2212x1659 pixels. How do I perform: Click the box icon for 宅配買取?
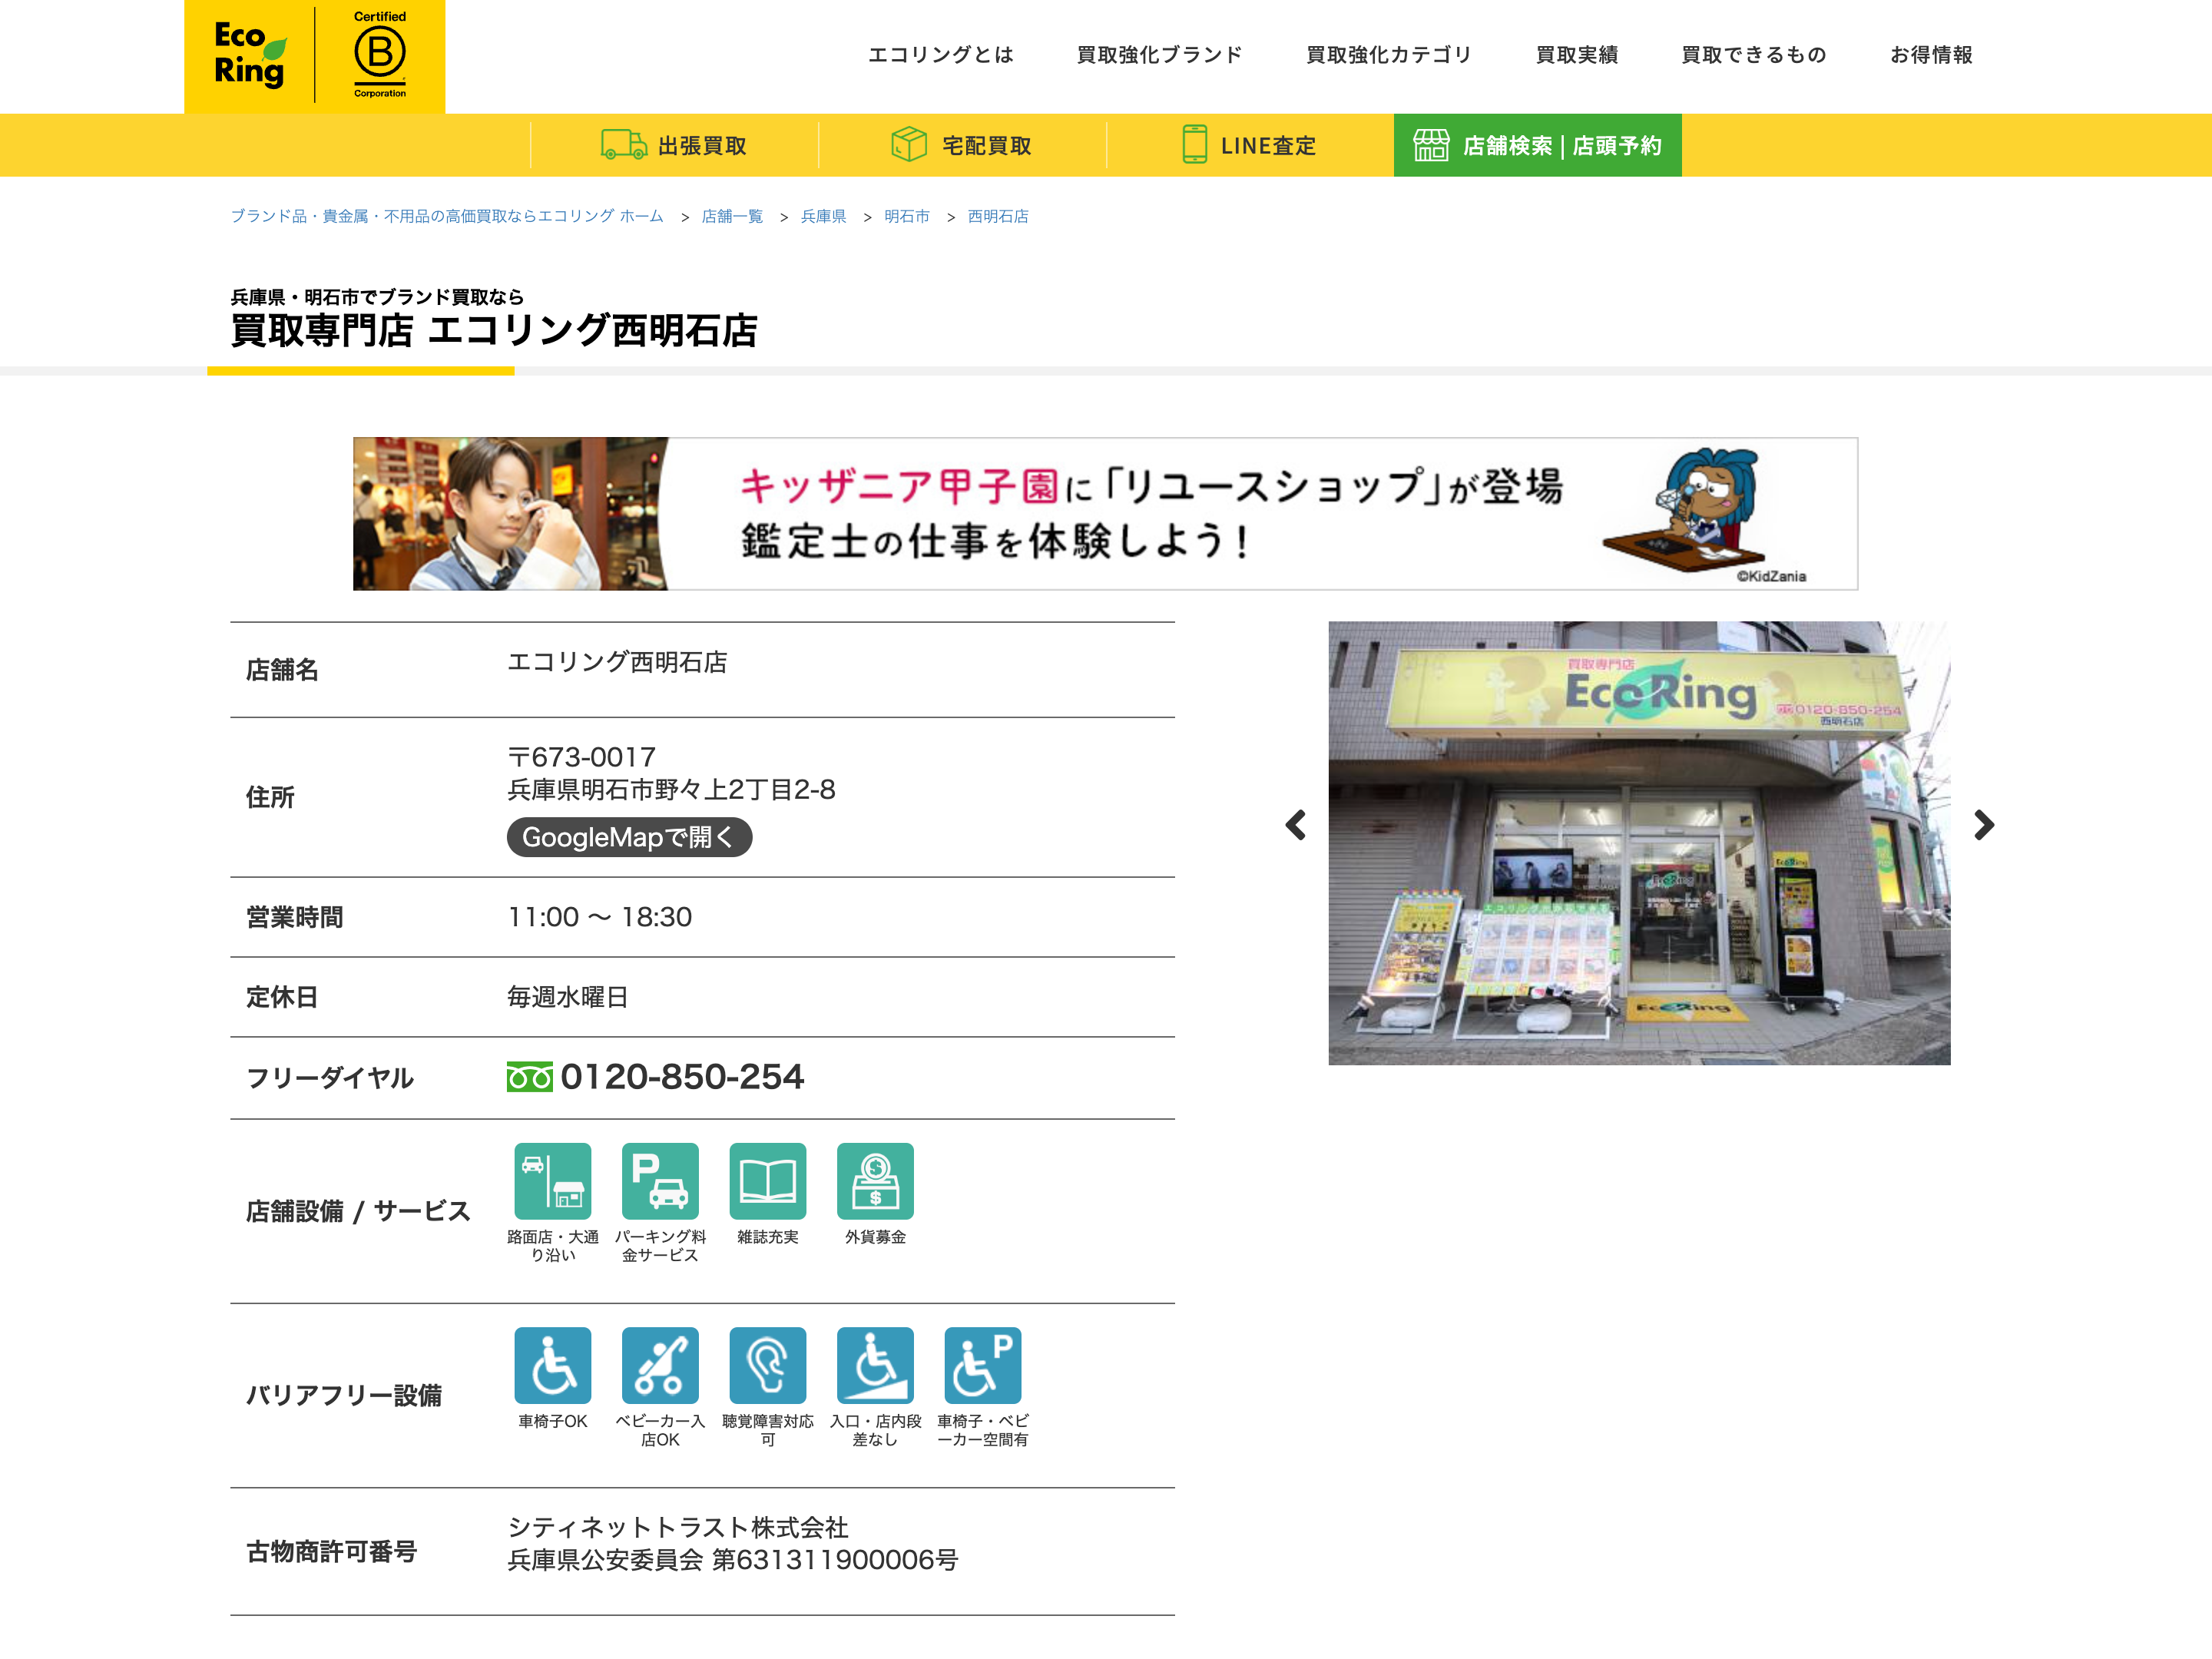pos(909,144)
